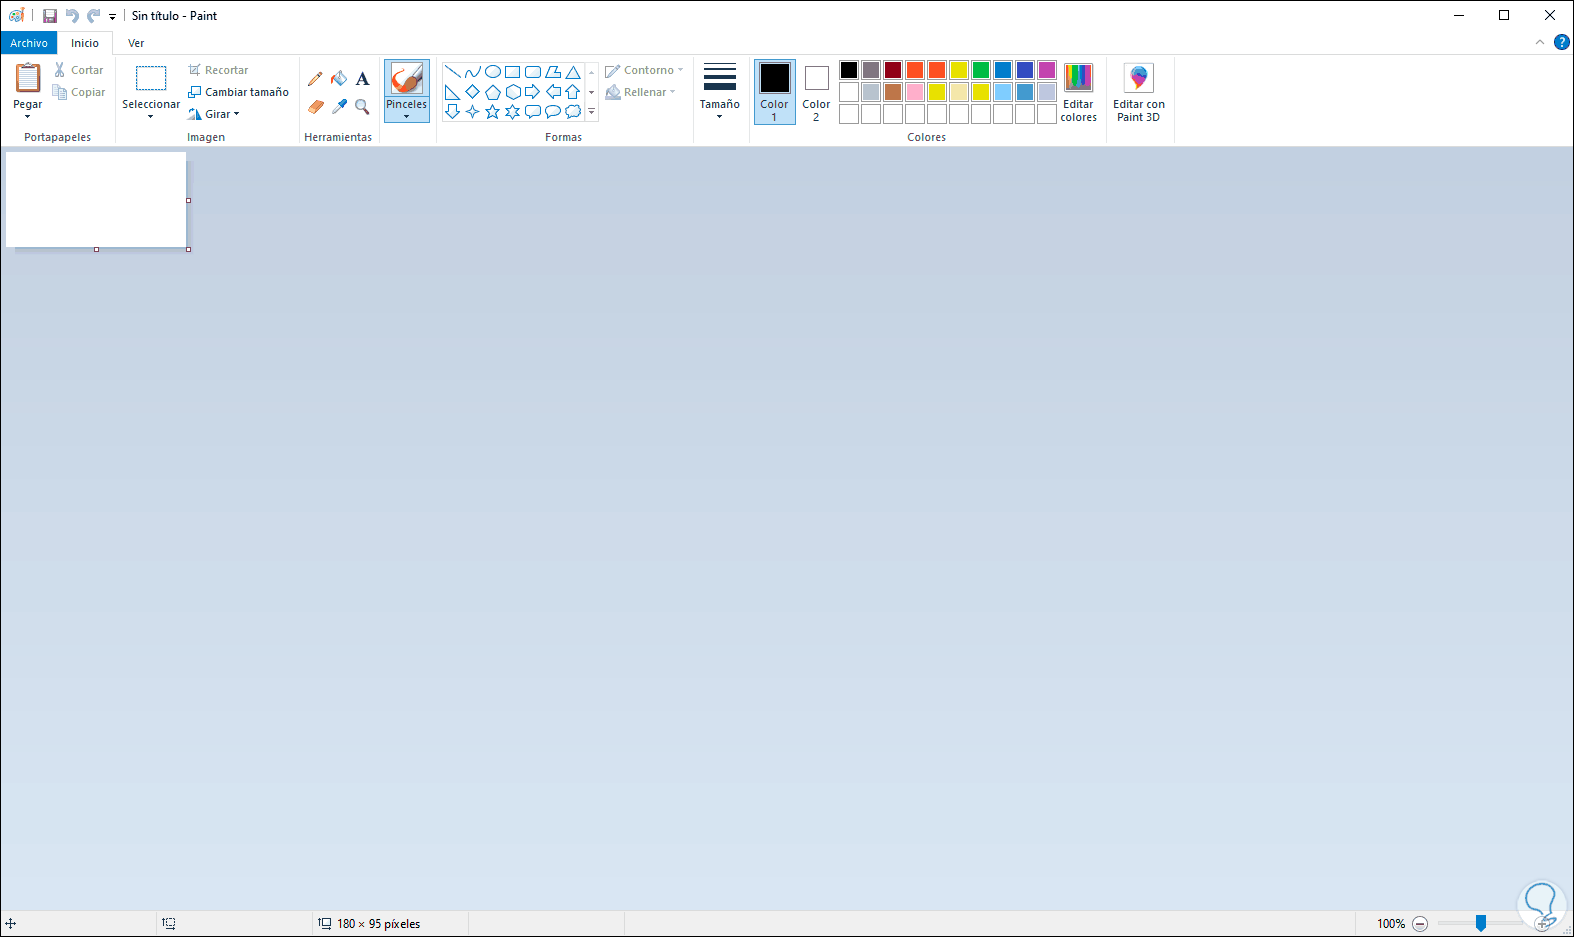1574x937 pixels.
Task: Choose the Down arrow shape
Action: tap(453, 112)
